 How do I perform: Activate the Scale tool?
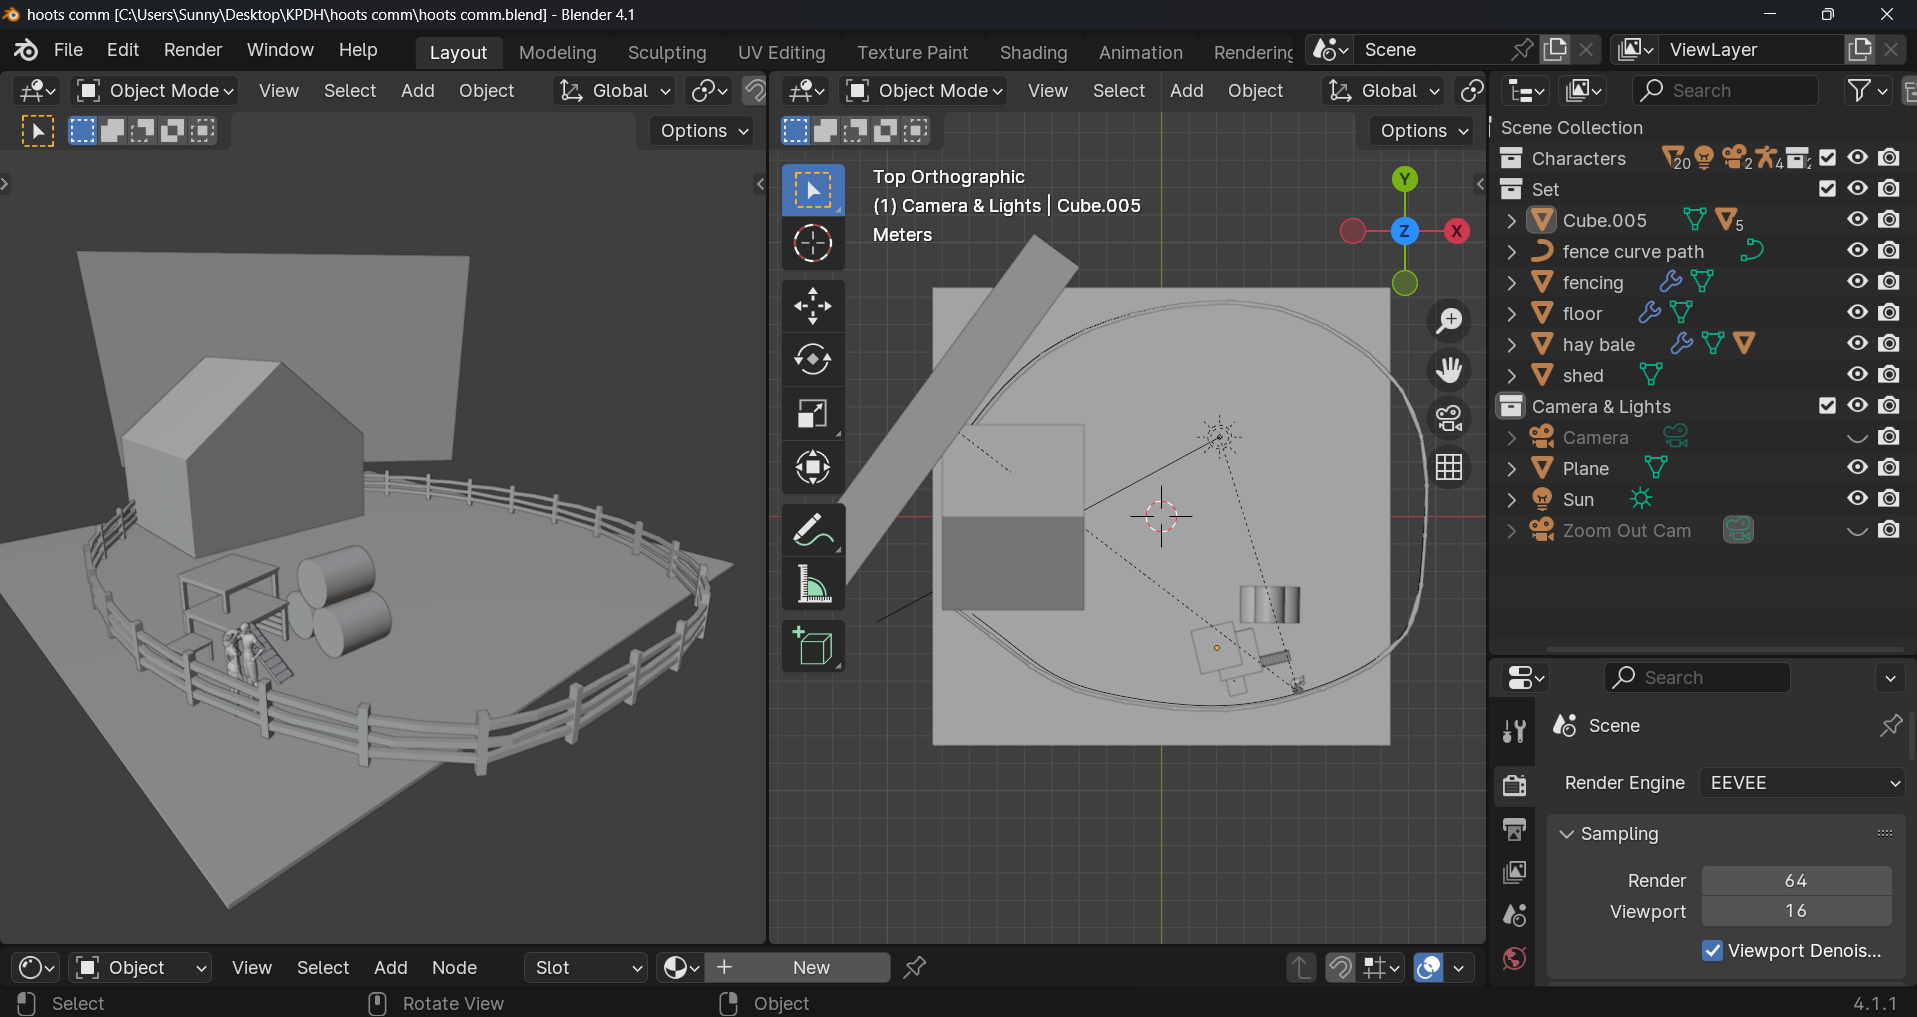click(813, 413)
